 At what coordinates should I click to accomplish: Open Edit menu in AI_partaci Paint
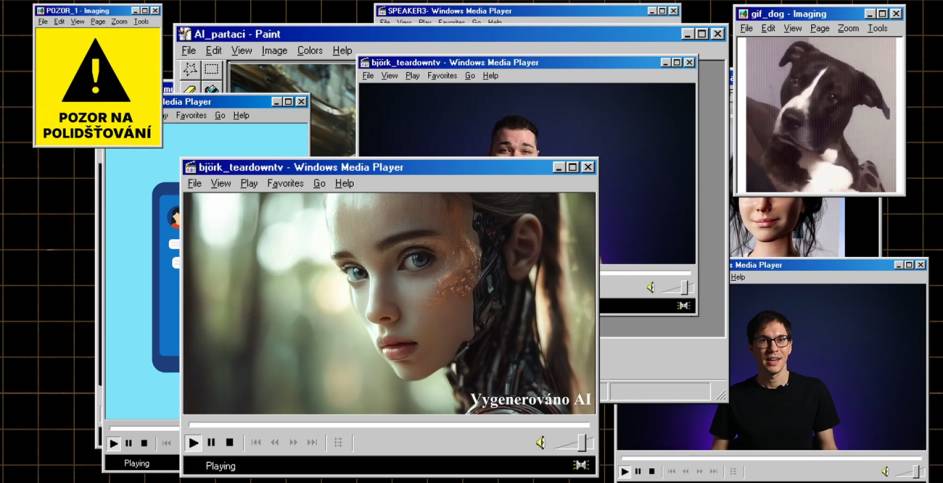(x=213, y=51)
